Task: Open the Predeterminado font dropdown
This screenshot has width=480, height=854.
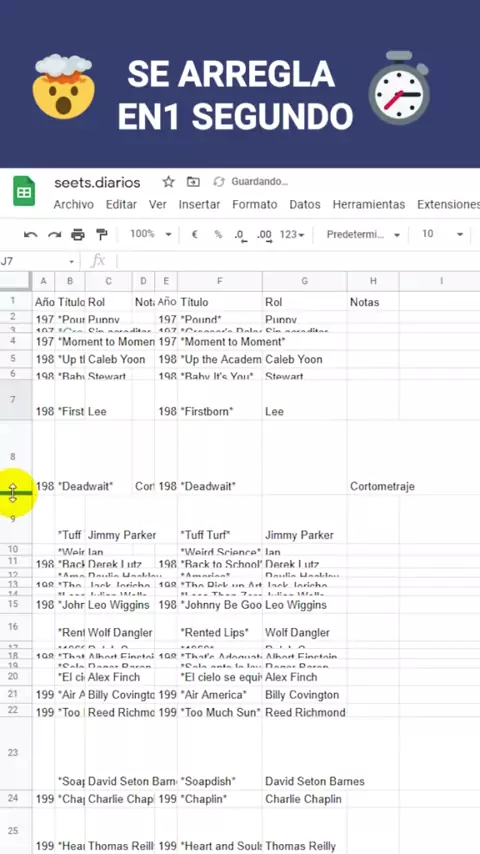Action: point(363,234)
